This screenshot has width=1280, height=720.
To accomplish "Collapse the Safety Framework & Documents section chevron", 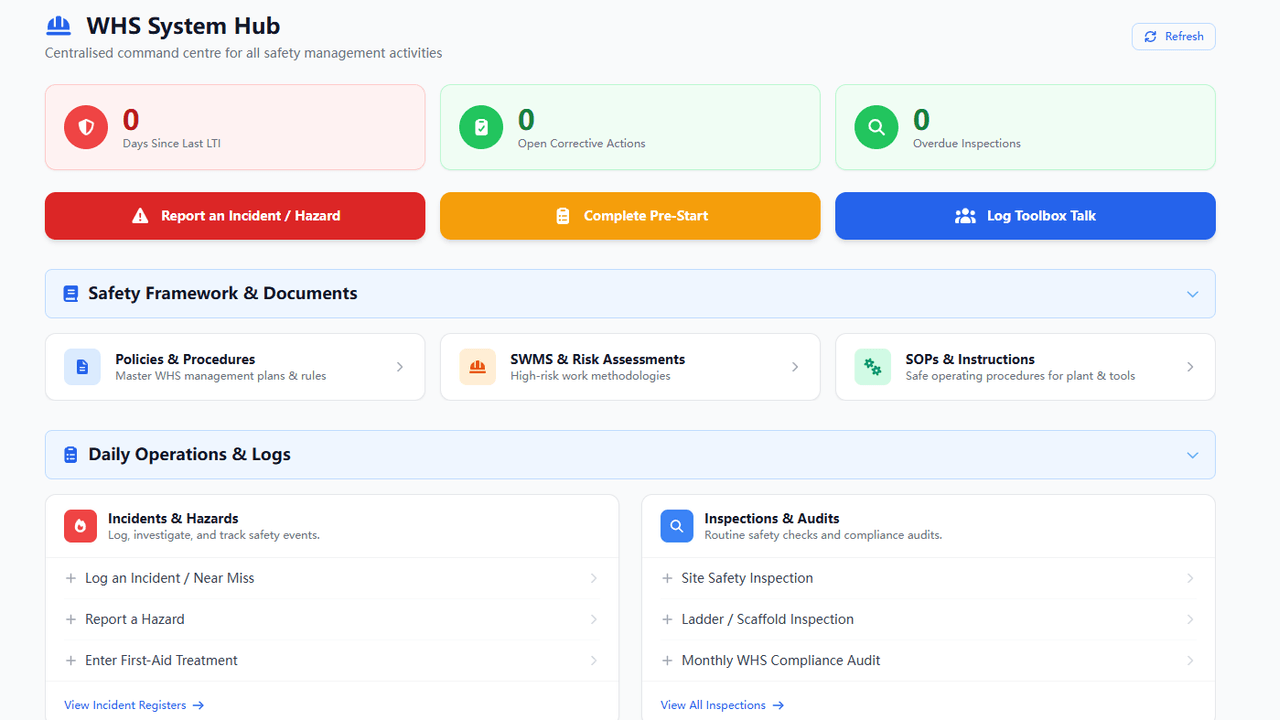I will click(x=1192, y=294).
